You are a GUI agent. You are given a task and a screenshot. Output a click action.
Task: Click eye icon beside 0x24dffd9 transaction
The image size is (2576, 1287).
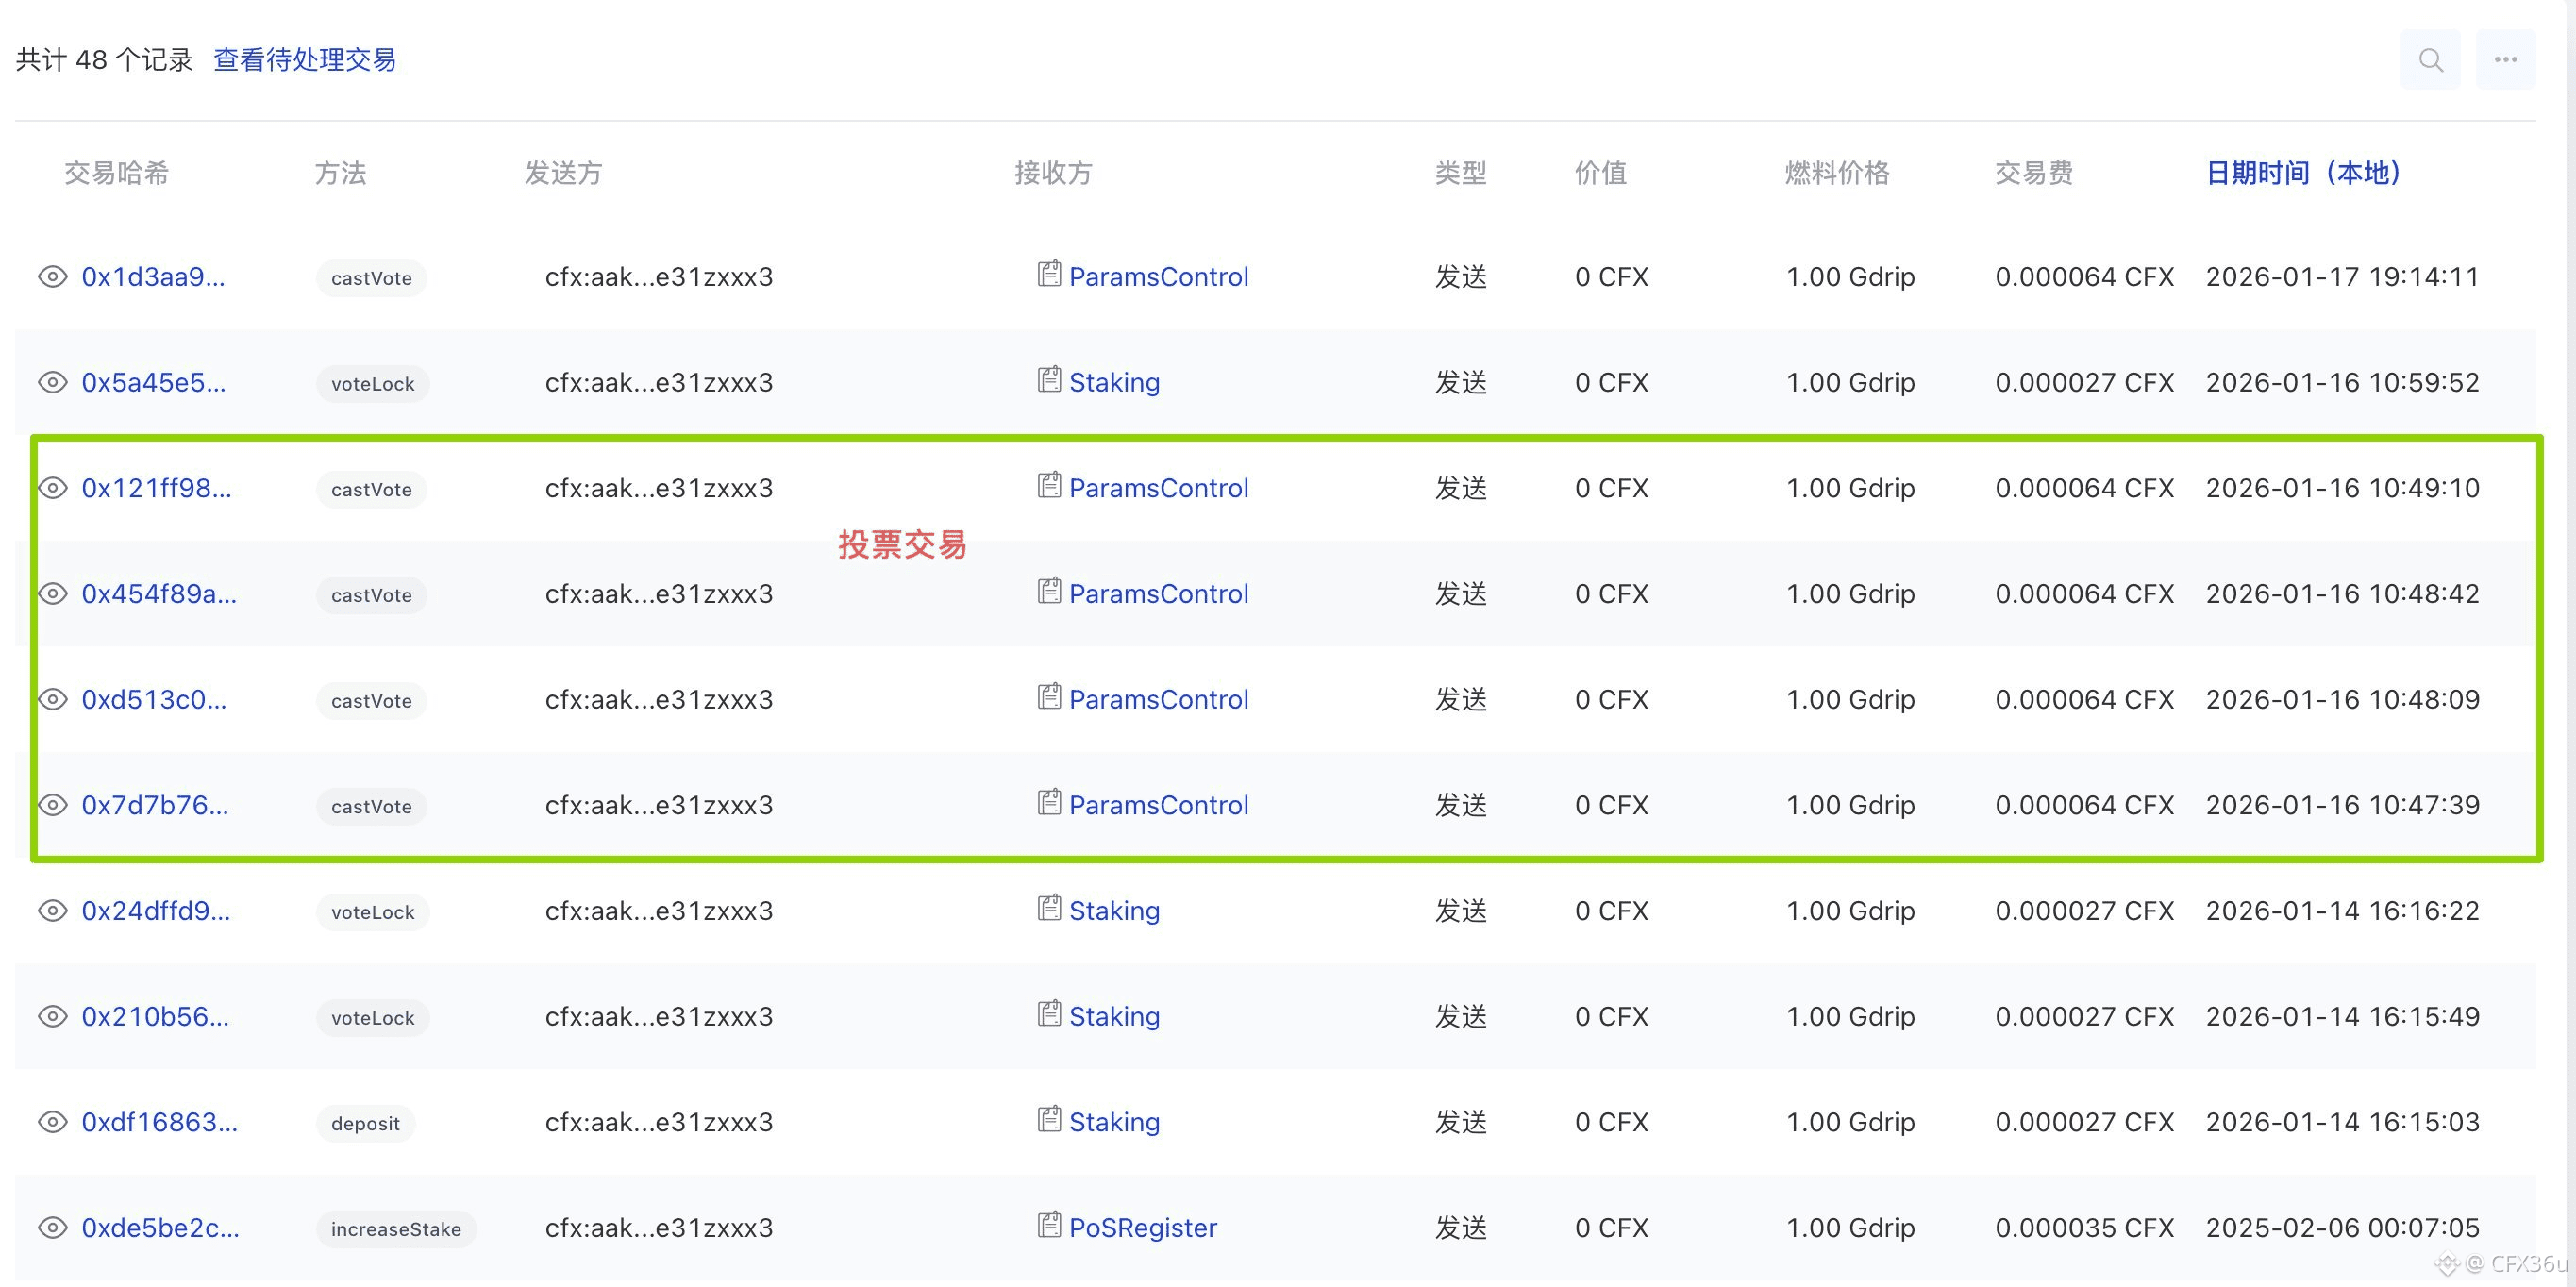[x=52, y=911]
